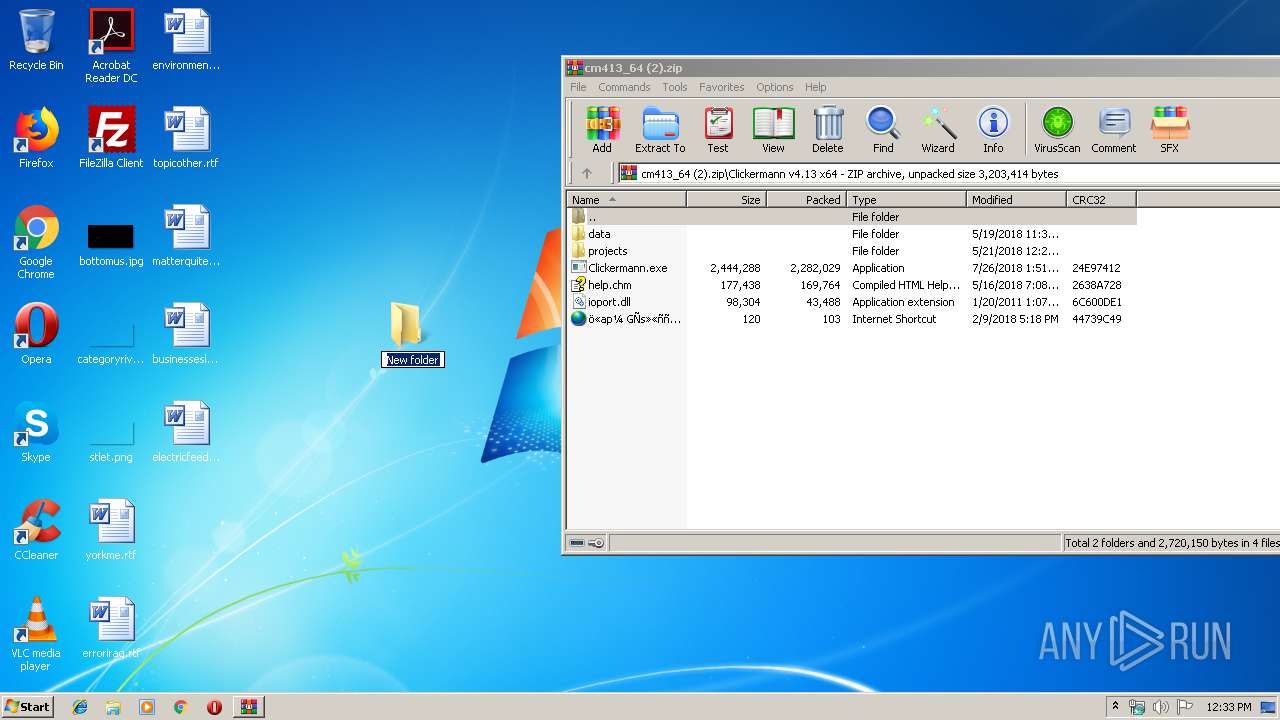Select the Skype desktop shortcut
This screenshot has height=720, width=1280.
pyautogui.click(x=36, y=432)
